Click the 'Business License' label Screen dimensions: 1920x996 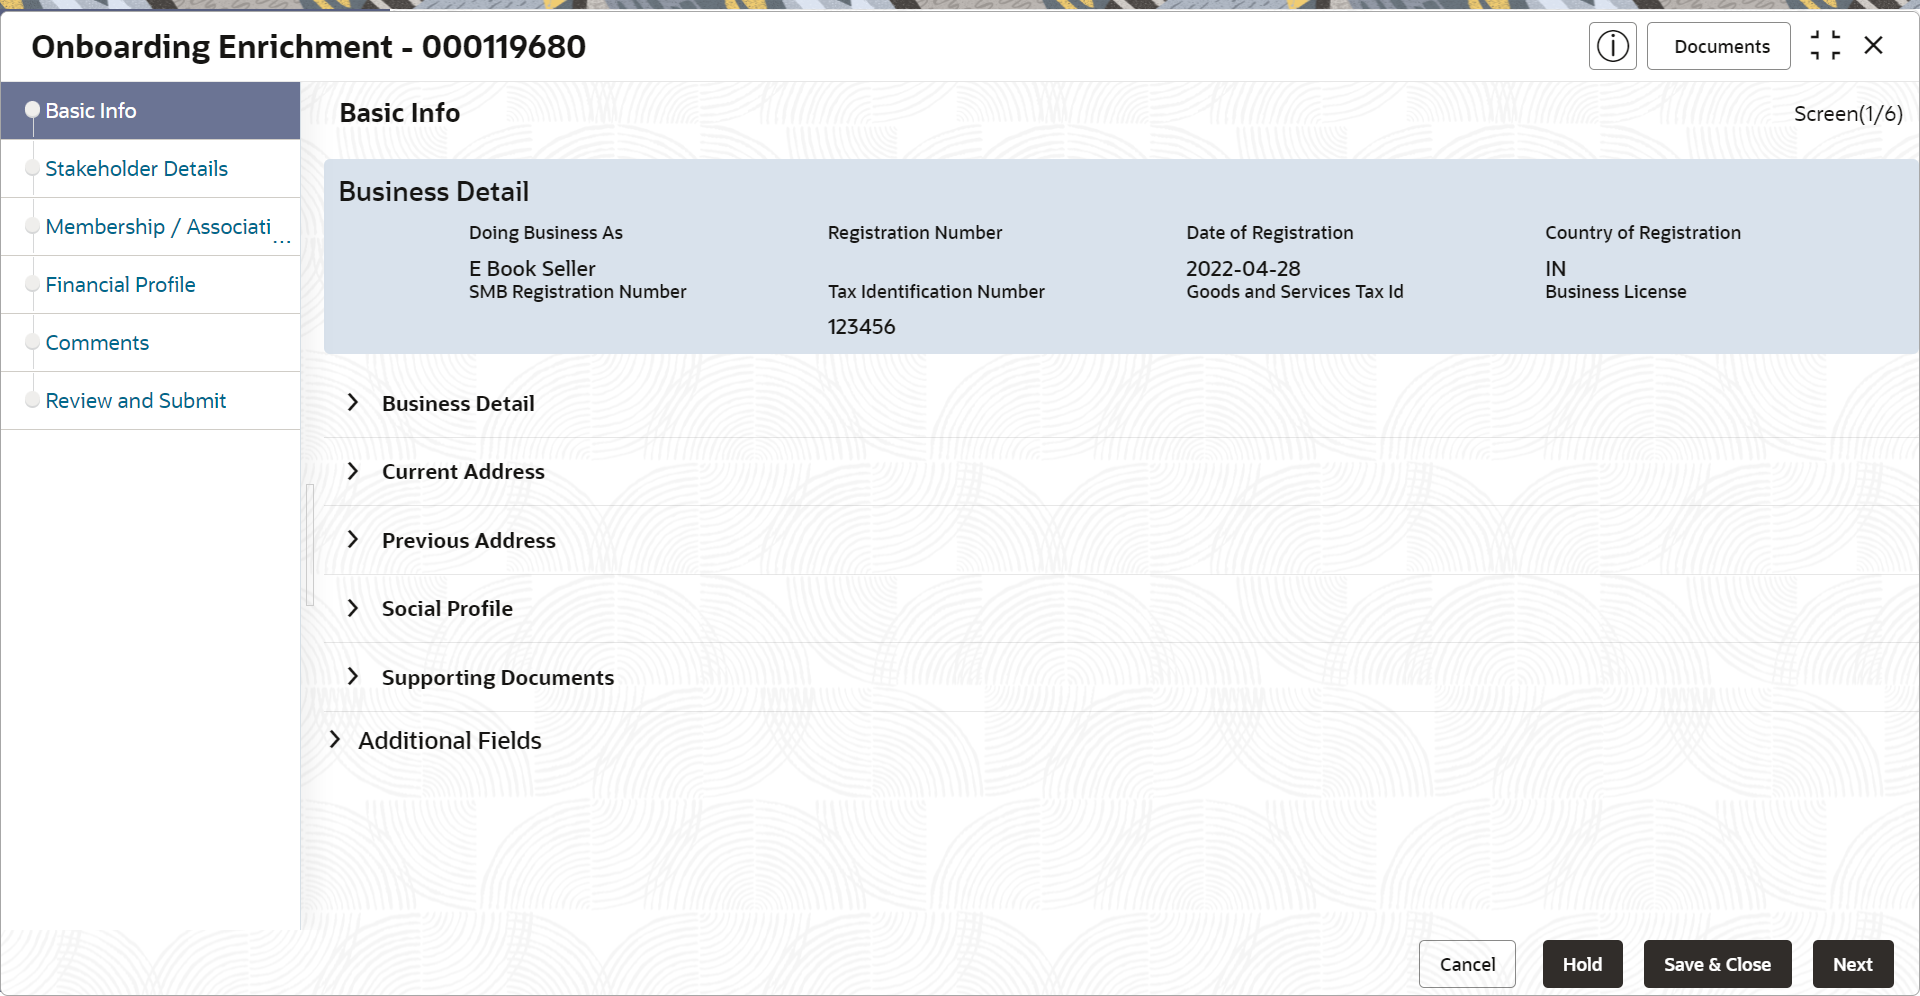pyautogui.click(x=1616, y=292)
